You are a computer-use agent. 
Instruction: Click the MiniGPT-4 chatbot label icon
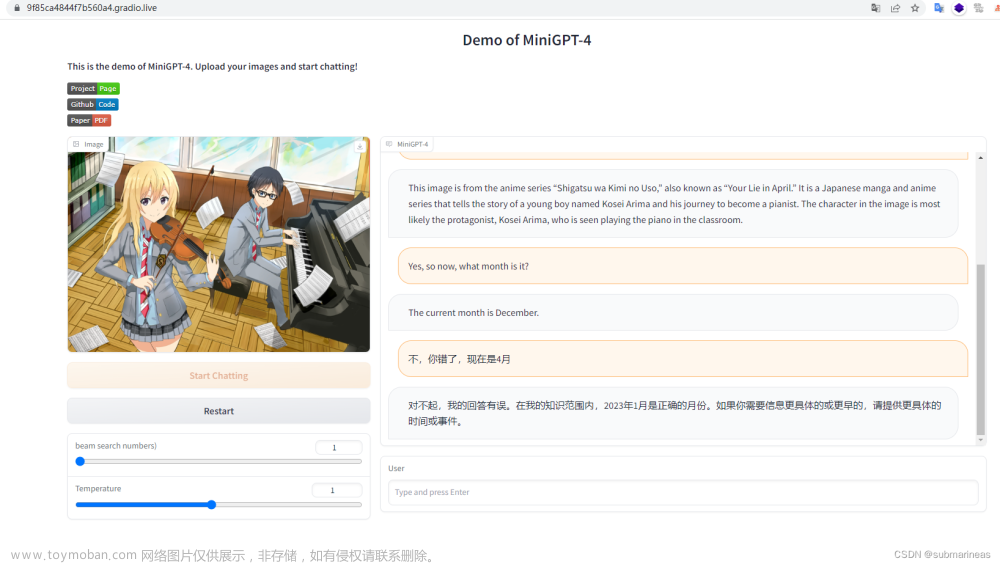(389, 144)
